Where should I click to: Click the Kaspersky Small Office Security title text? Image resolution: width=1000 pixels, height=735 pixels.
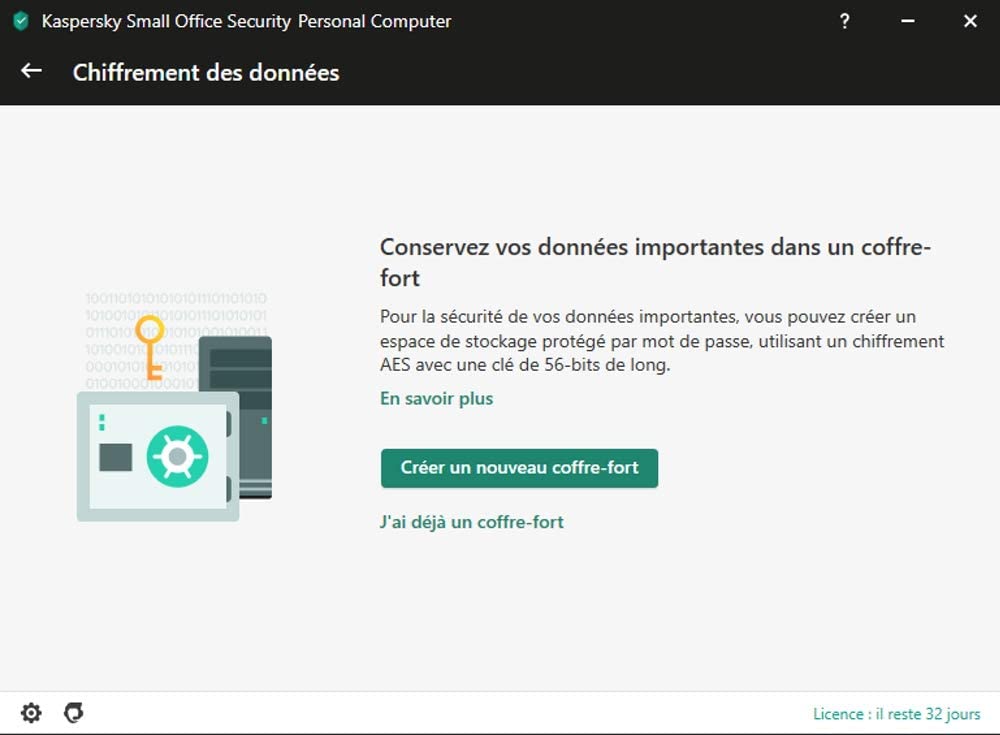[246, 21]
